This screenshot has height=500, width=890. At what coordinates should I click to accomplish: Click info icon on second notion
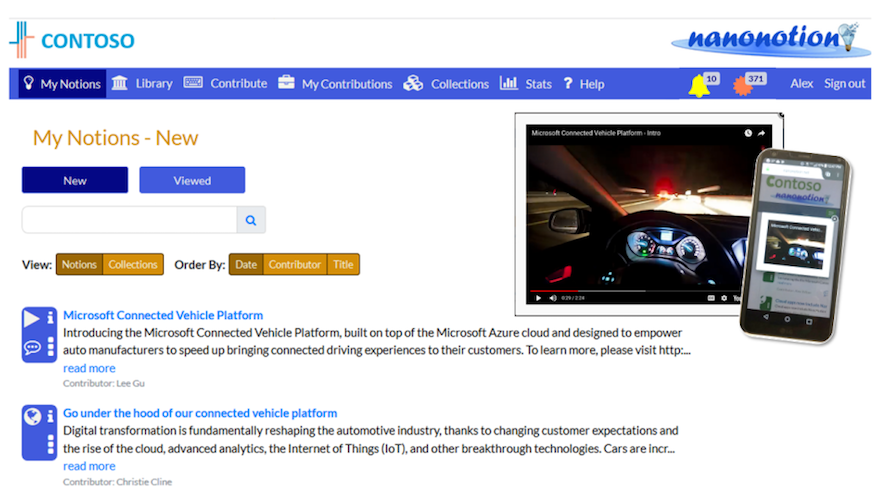[51, 417]
